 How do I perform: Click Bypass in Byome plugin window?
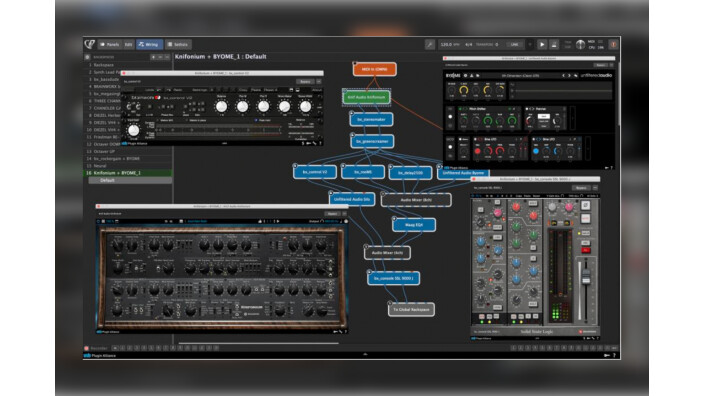(601, 65)
